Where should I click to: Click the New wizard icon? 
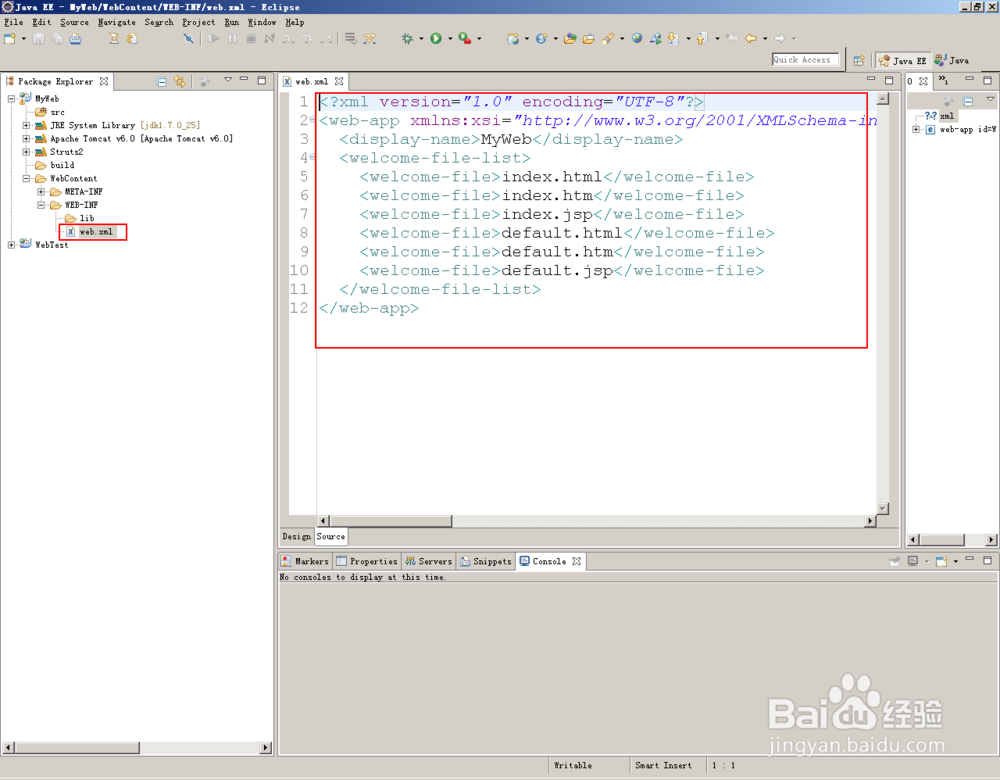point(10,39)
